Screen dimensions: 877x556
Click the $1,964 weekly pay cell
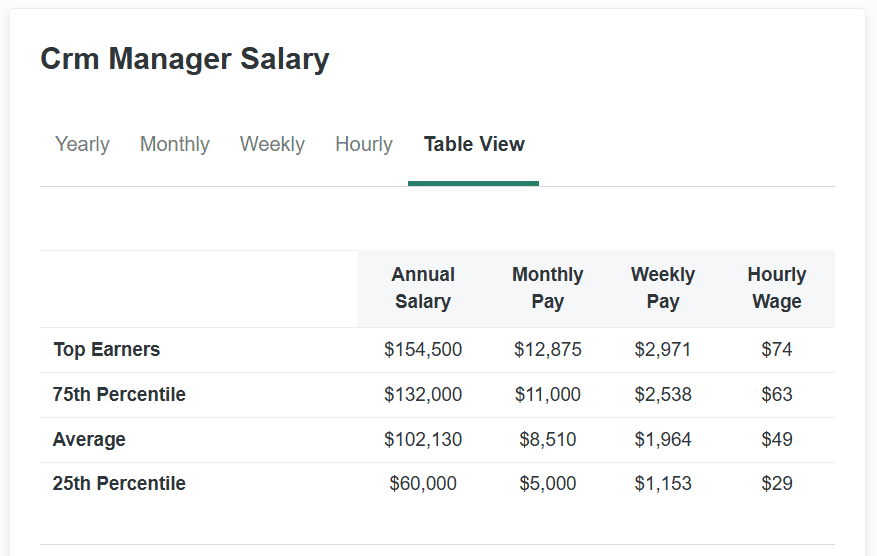tap(663, 440)
